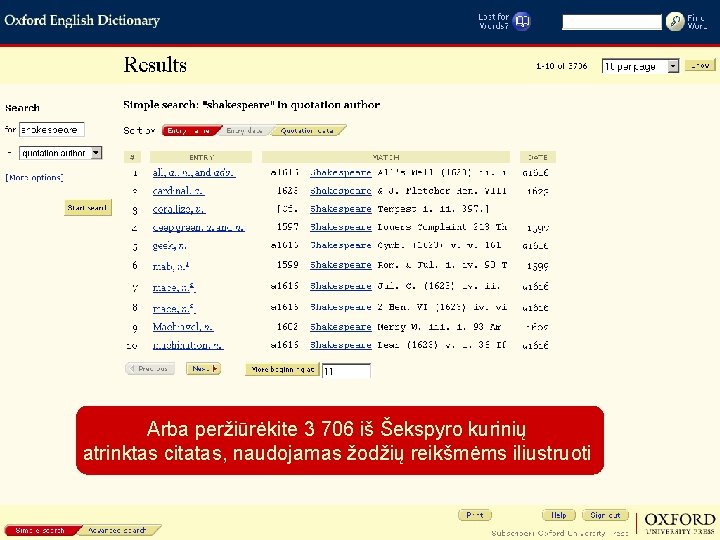Switch to Advanced search tab
The image size is (720, 540).
click(x=119, y=530)
